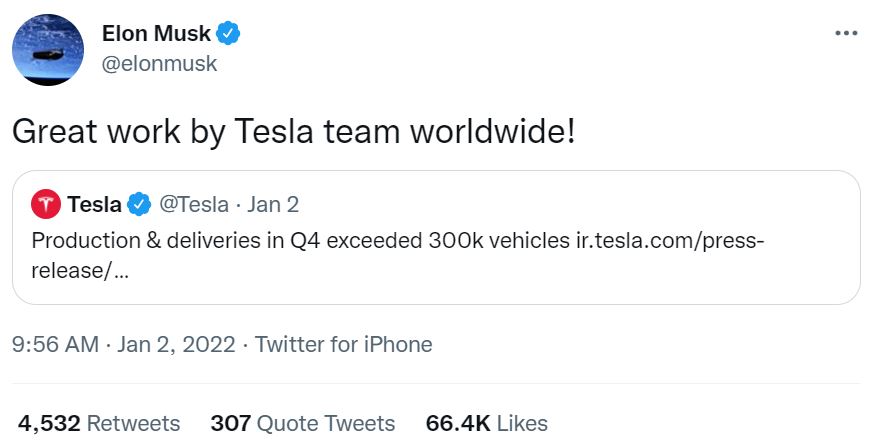Image resolution: width=874 pixels, height=446 pixels.
Task: Open the @Tesla handle in quoted tweet
Action: [x=195, y=205]
